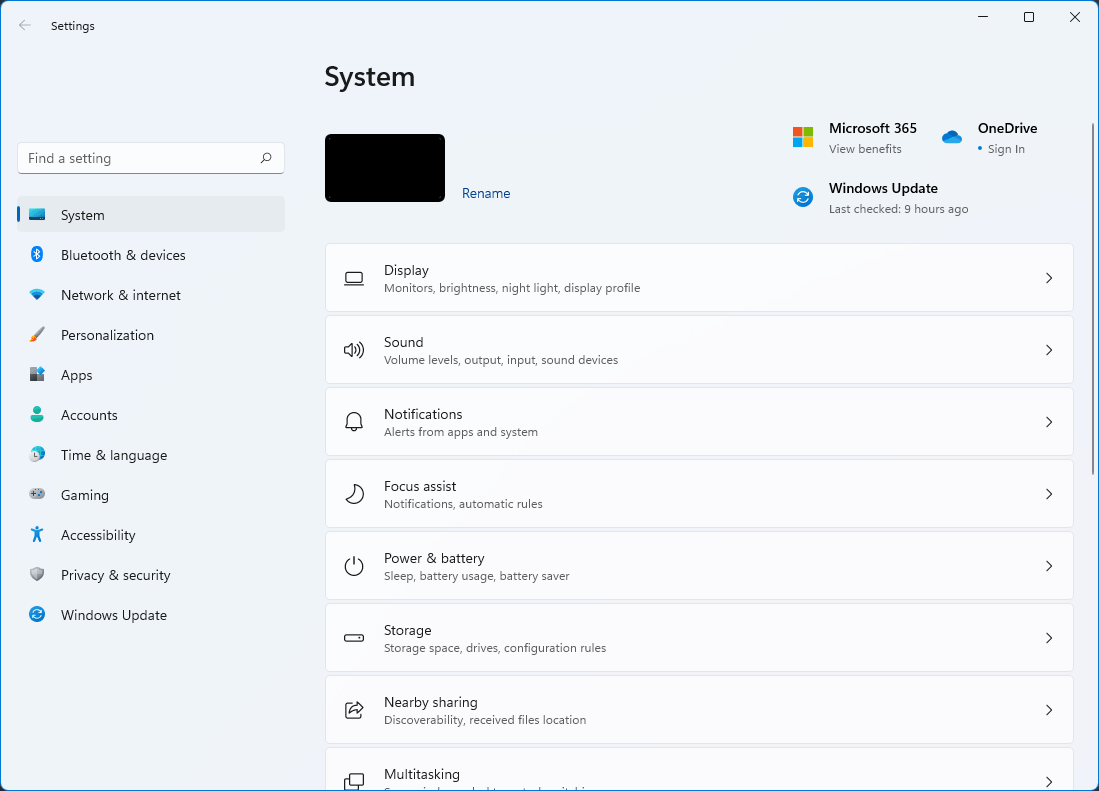Open Notifications via its right chevron
The image size is (1099, 791).
1048,422
